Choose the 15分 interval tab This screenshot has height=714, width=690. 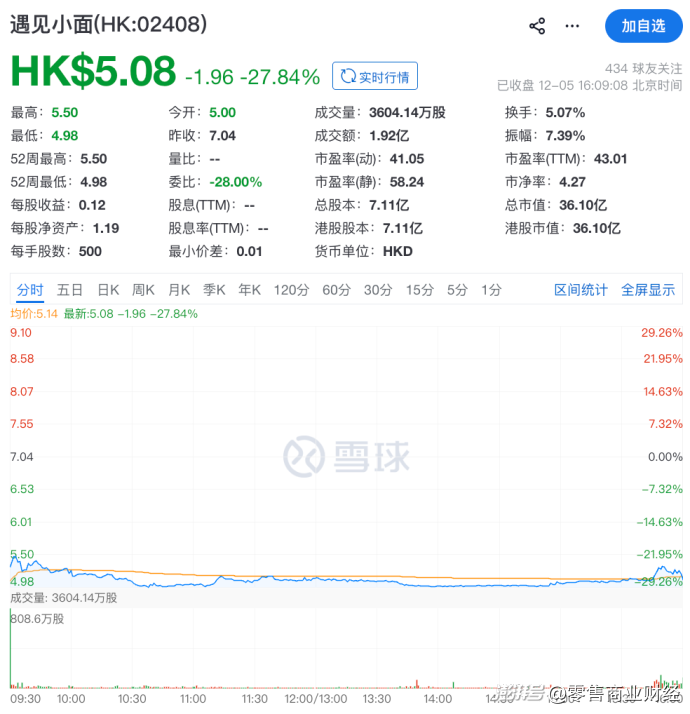(x=419, y=290)
